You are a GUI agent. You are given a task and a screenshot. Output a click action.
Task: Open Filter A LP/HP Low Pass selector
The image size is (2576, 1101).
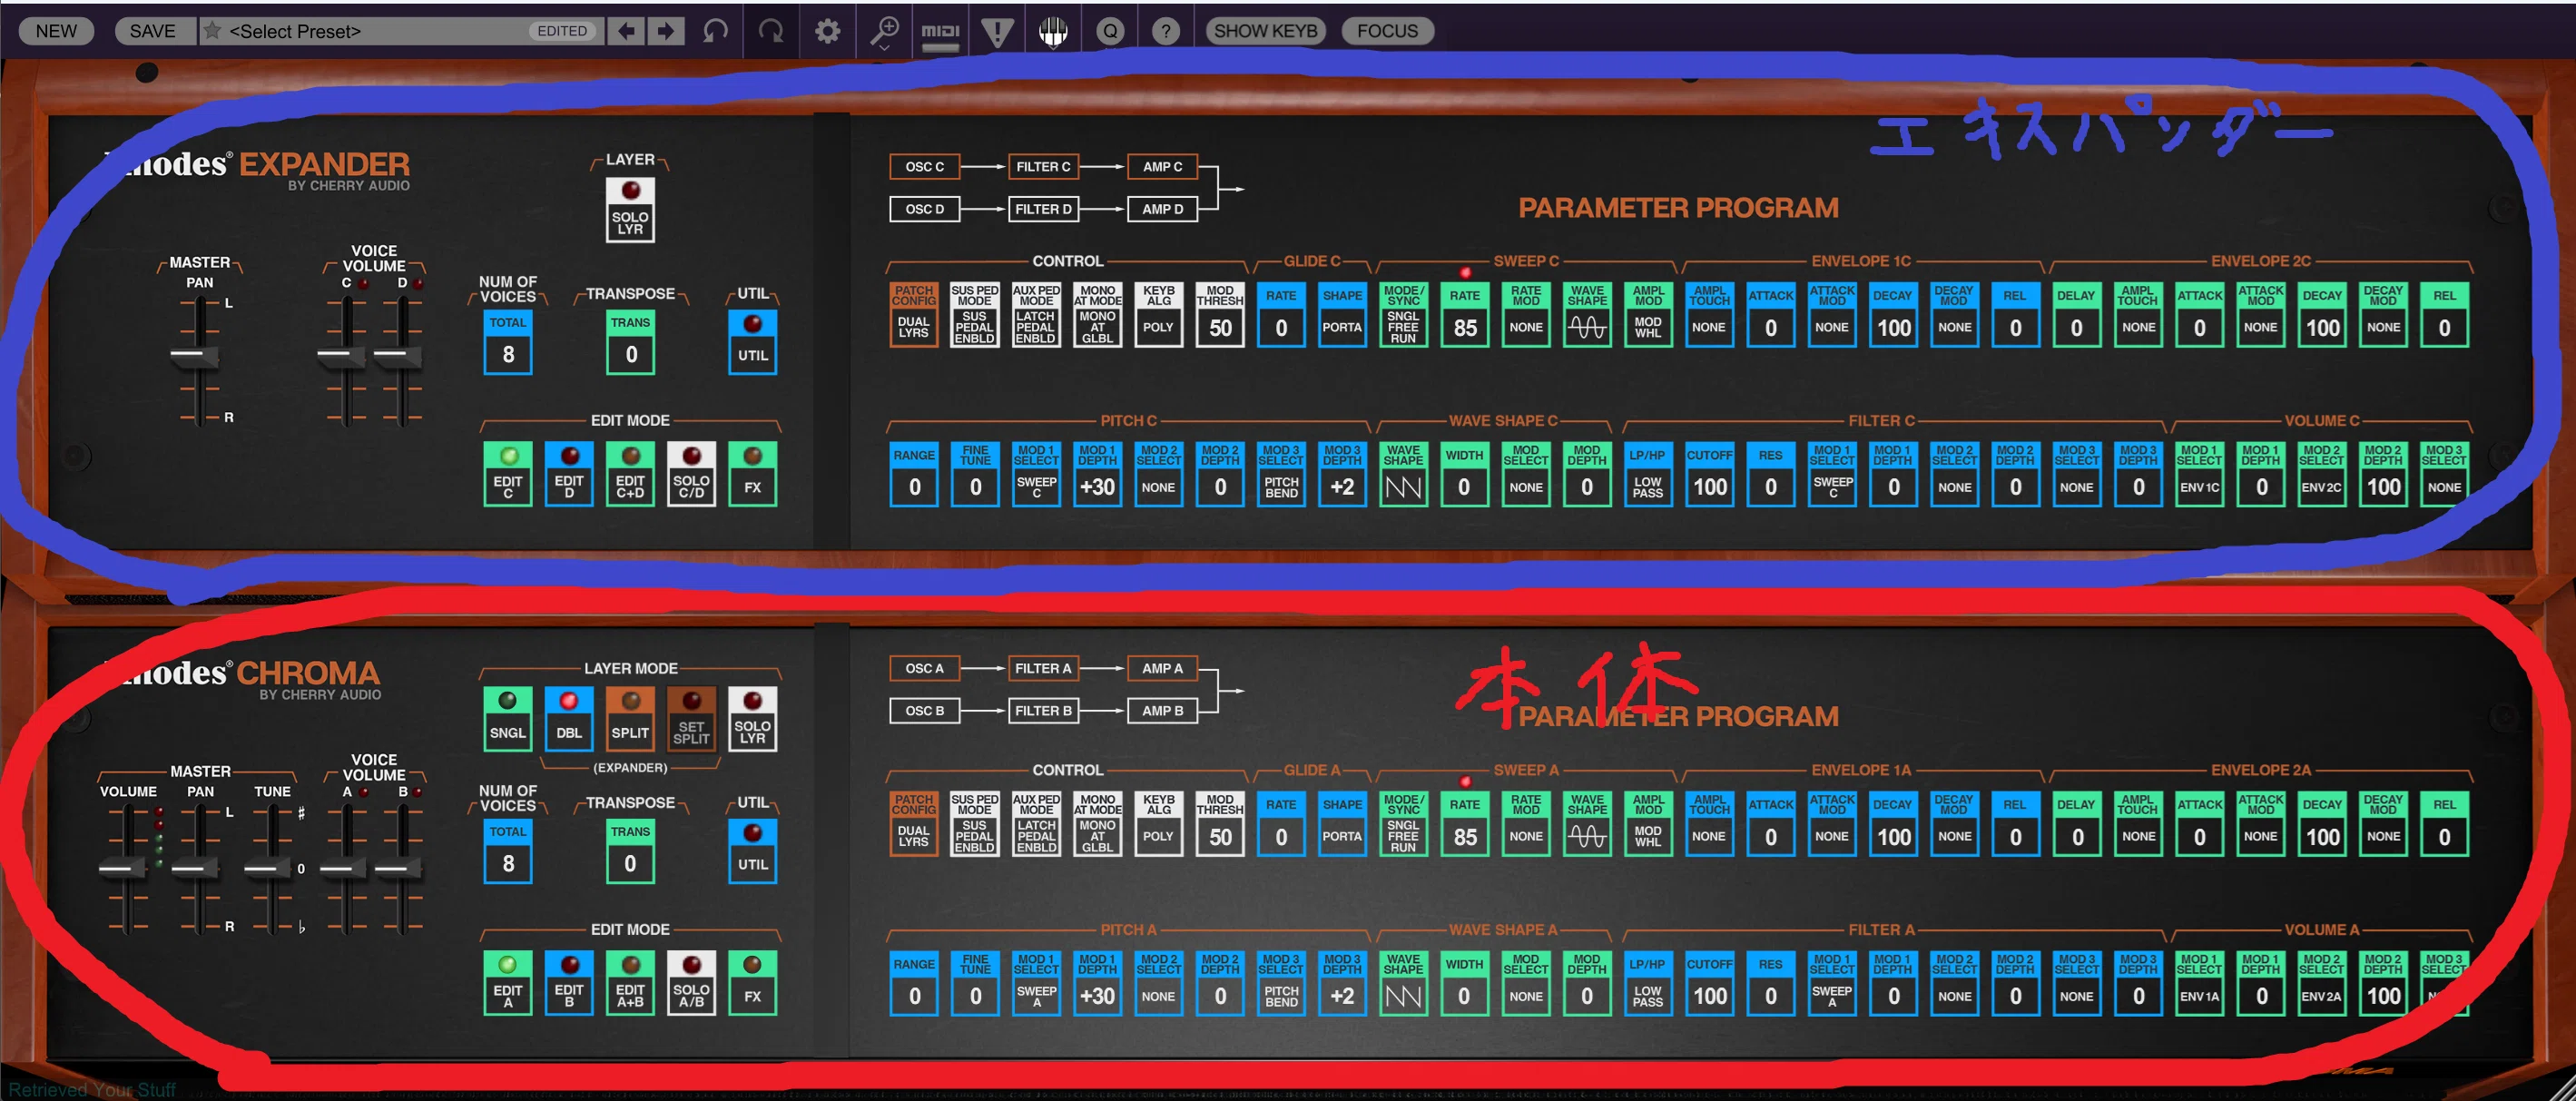click(1648, 984)
